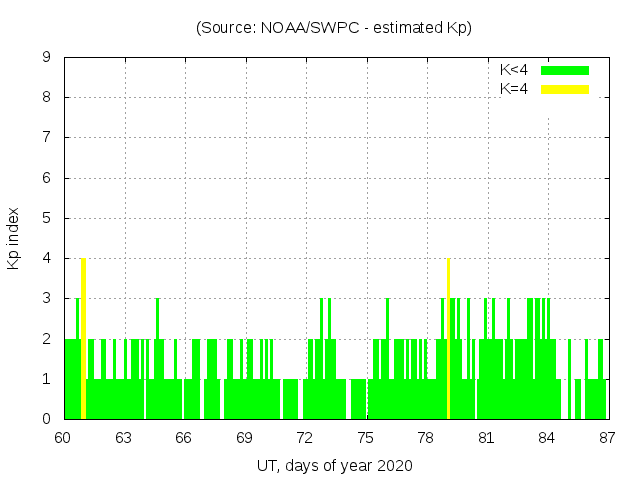Click the y-axis tick label 6
This screenshot has width=640, height=480.
coord(47,178)
